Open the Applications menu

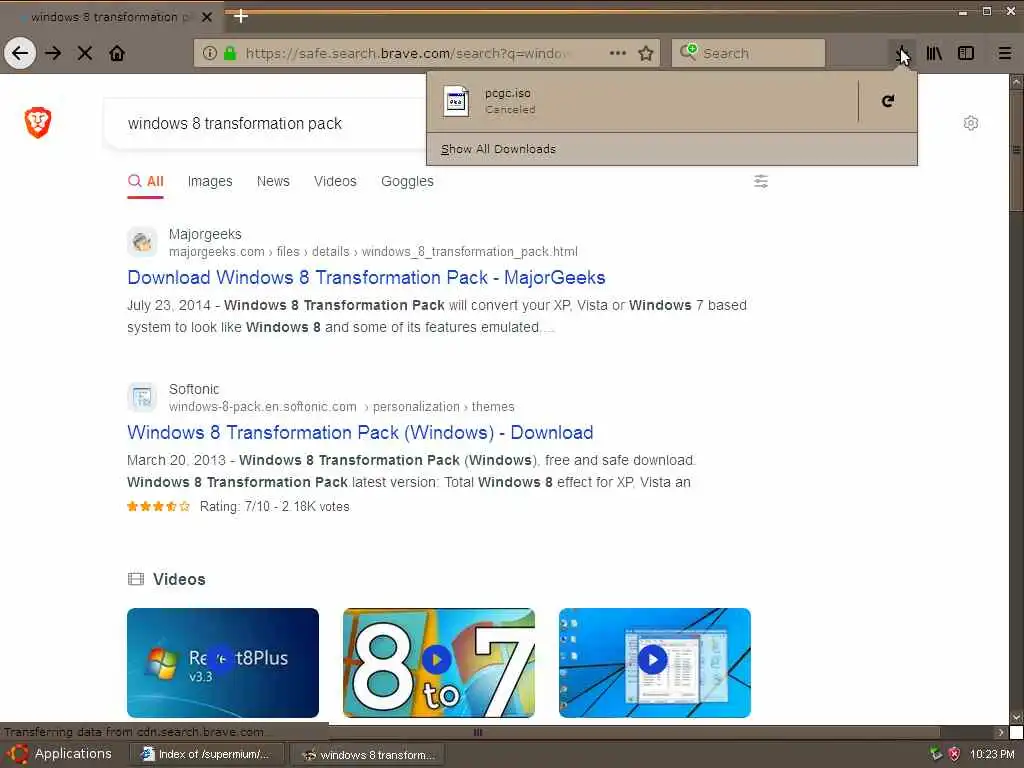tap(60, 754)
